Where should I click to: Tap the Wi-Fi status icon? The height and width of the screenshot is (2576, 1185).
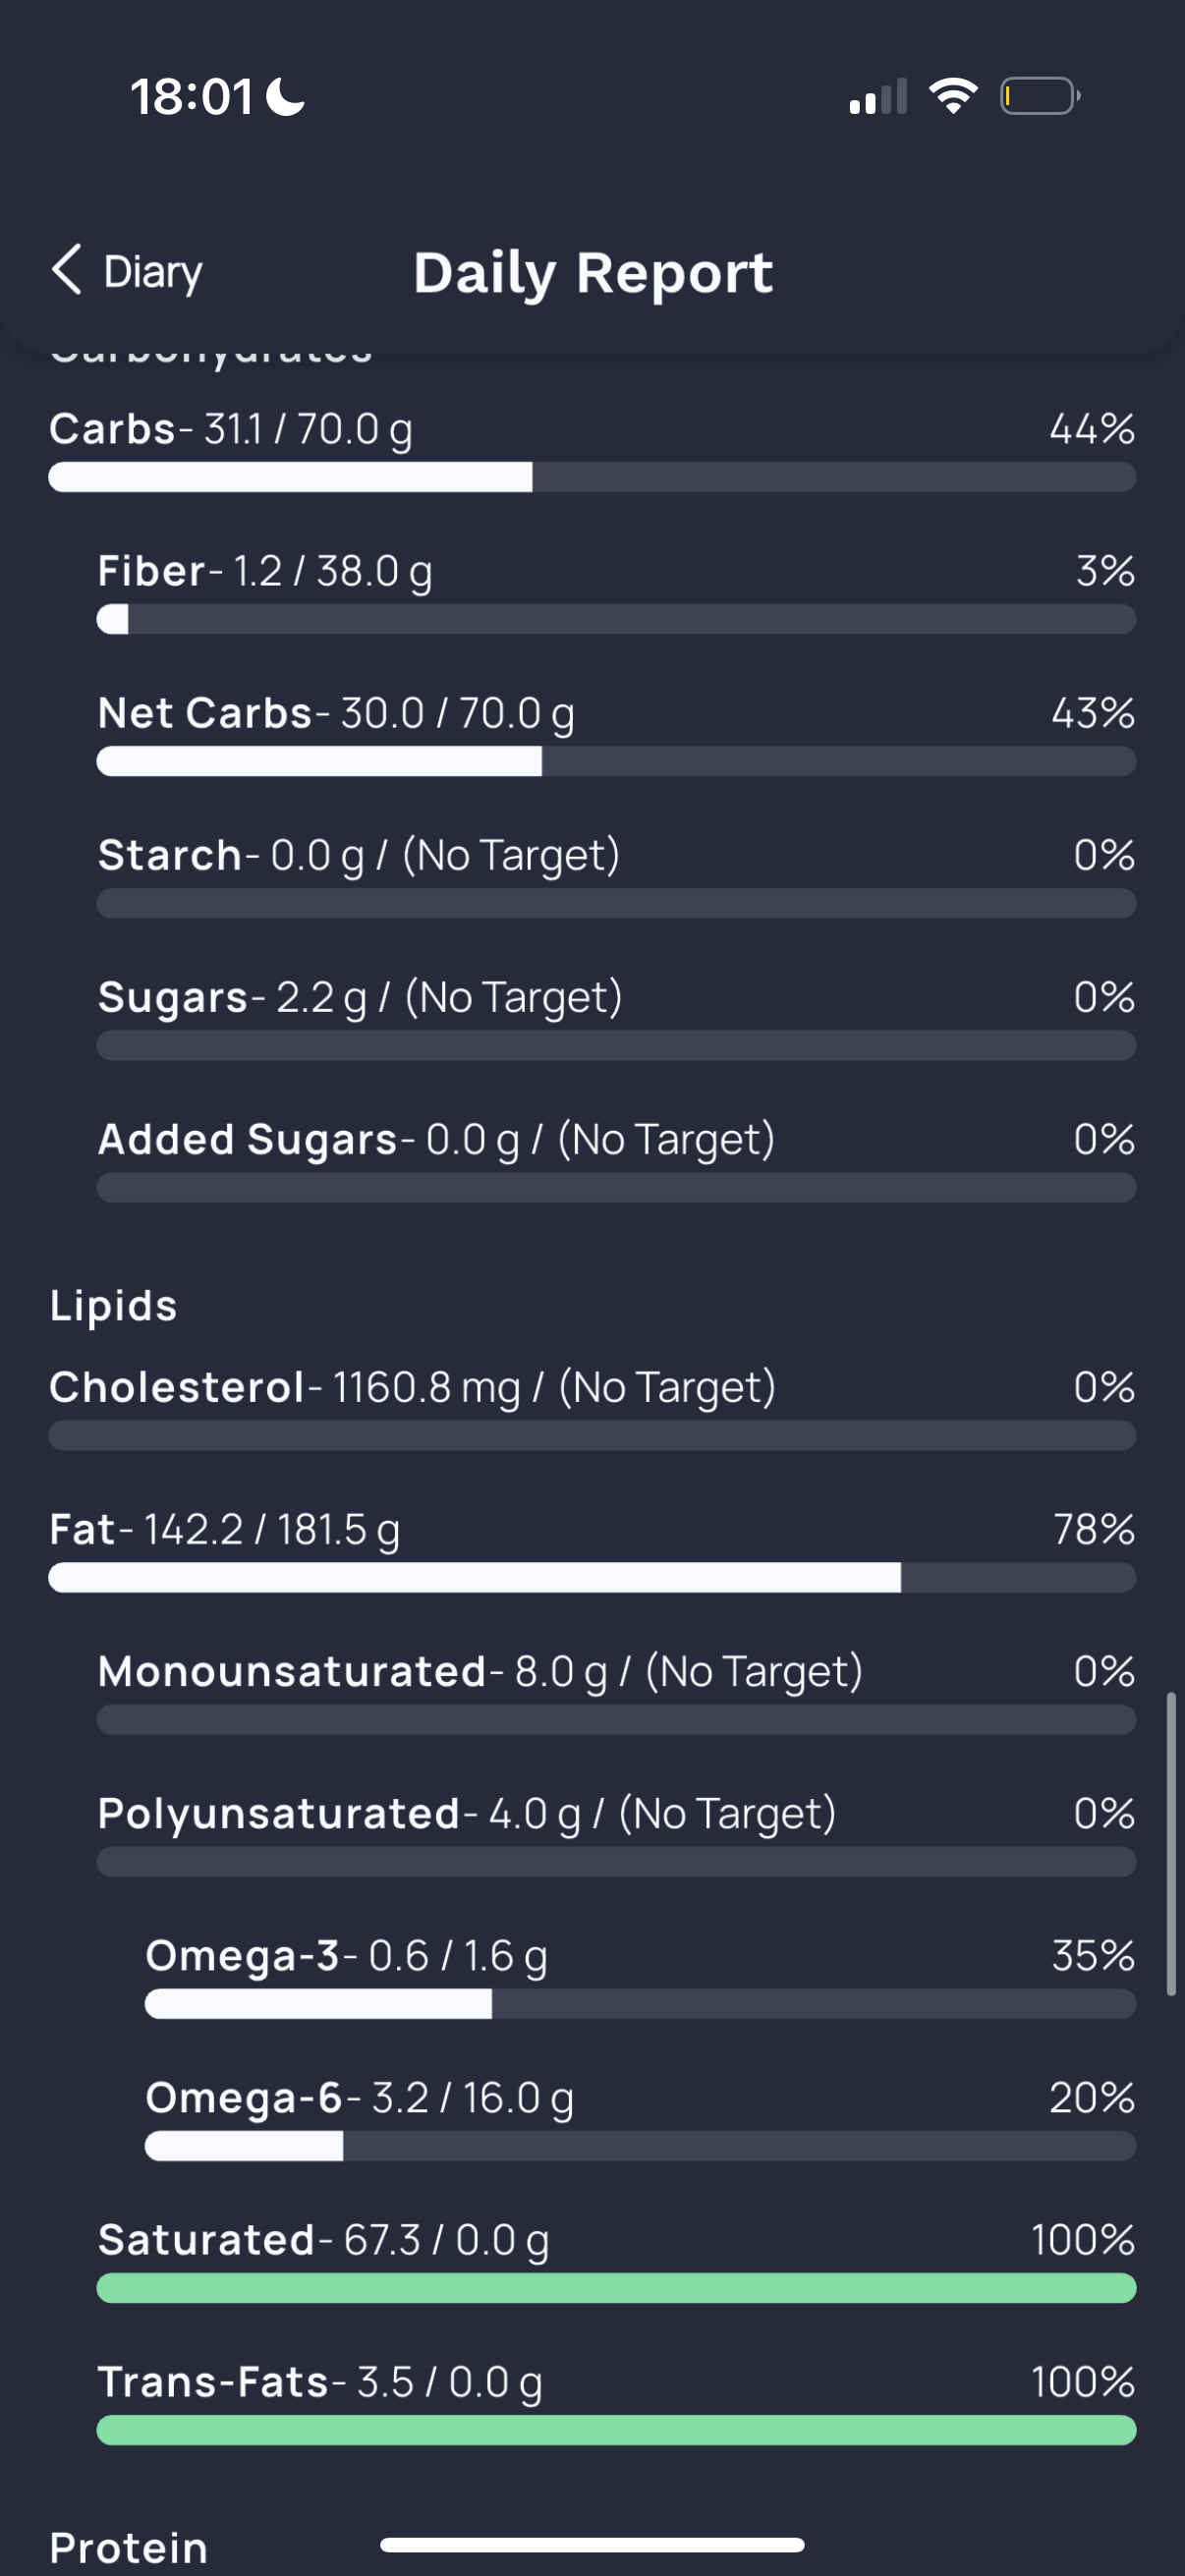click(953, 96)
